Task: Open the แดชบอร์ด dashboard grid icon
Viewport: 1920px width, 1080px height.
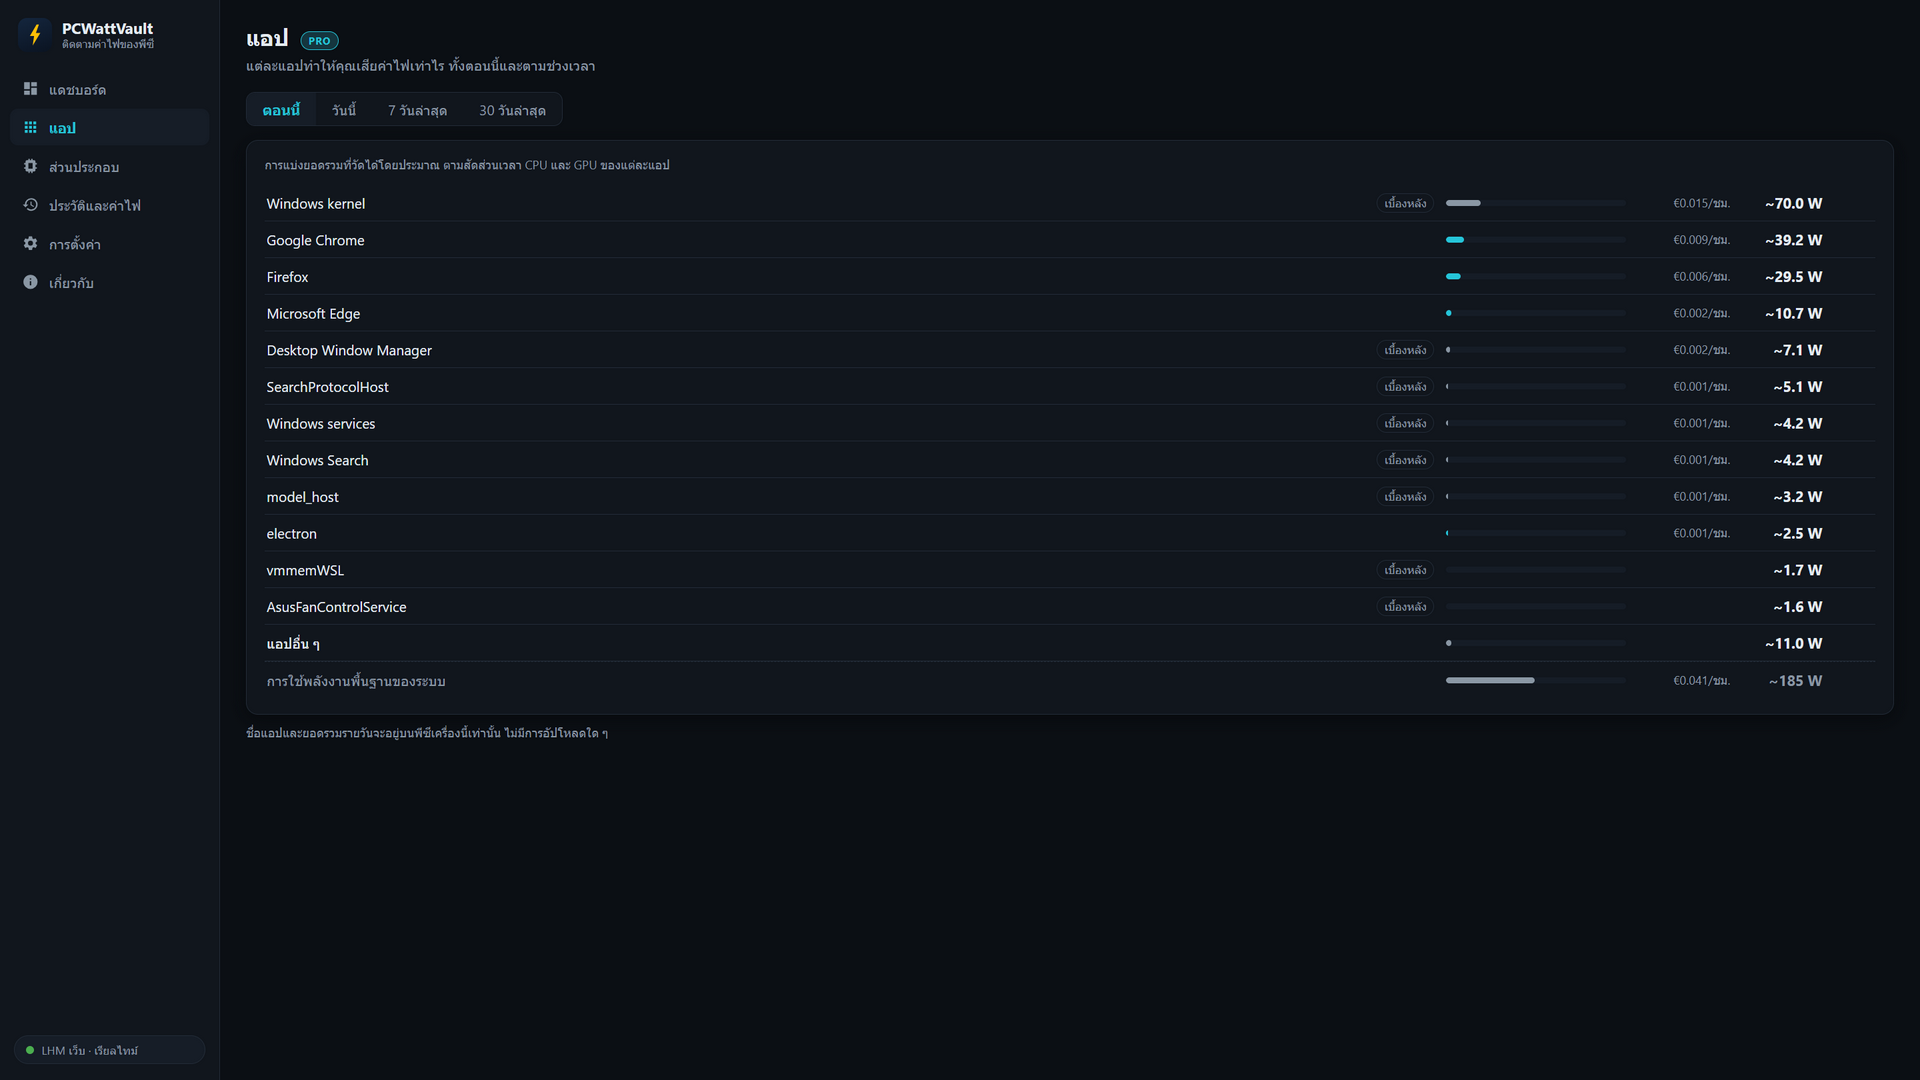Action: (x=30, y=89)
